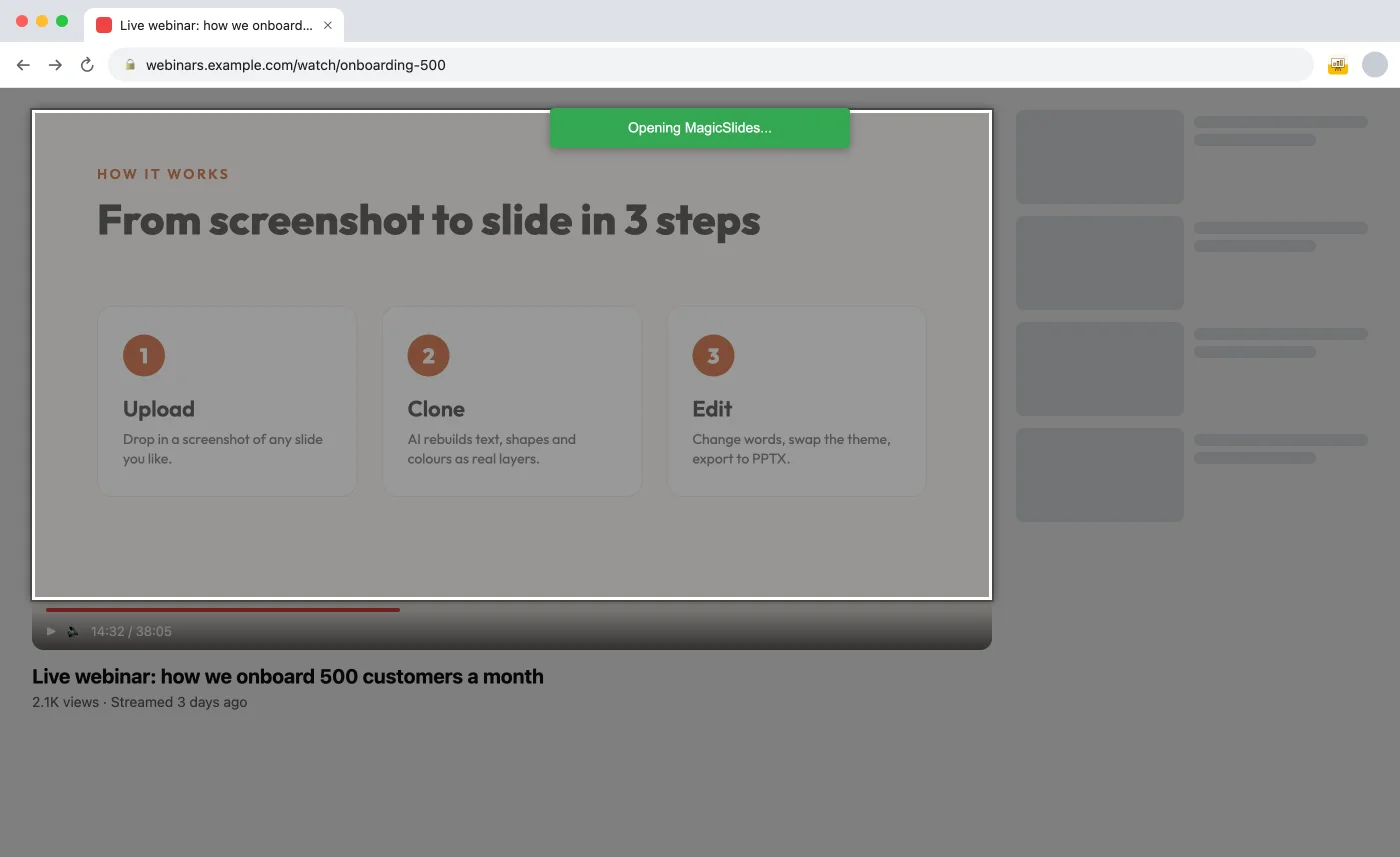The image size is (1400, 857).
Task: Click the 'Drop in a screenshot' description
Action: pos(223,449)
